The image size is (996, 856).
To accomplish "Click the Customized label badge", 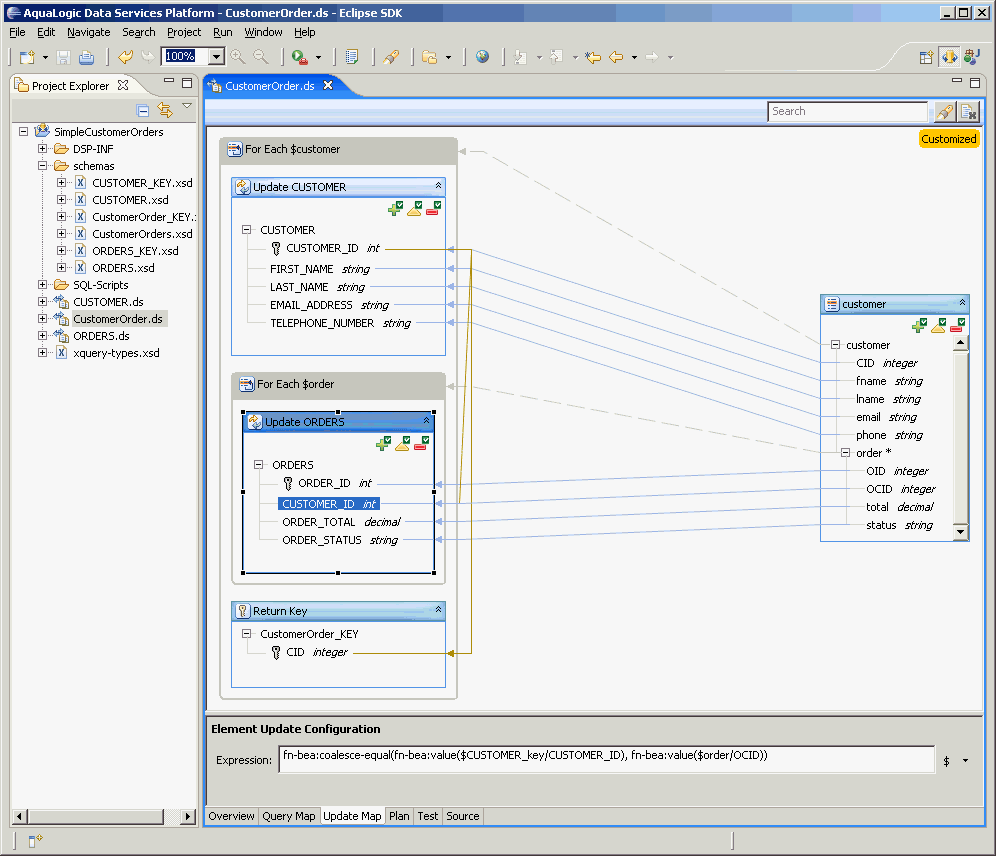I will click(x=949, y=139).
